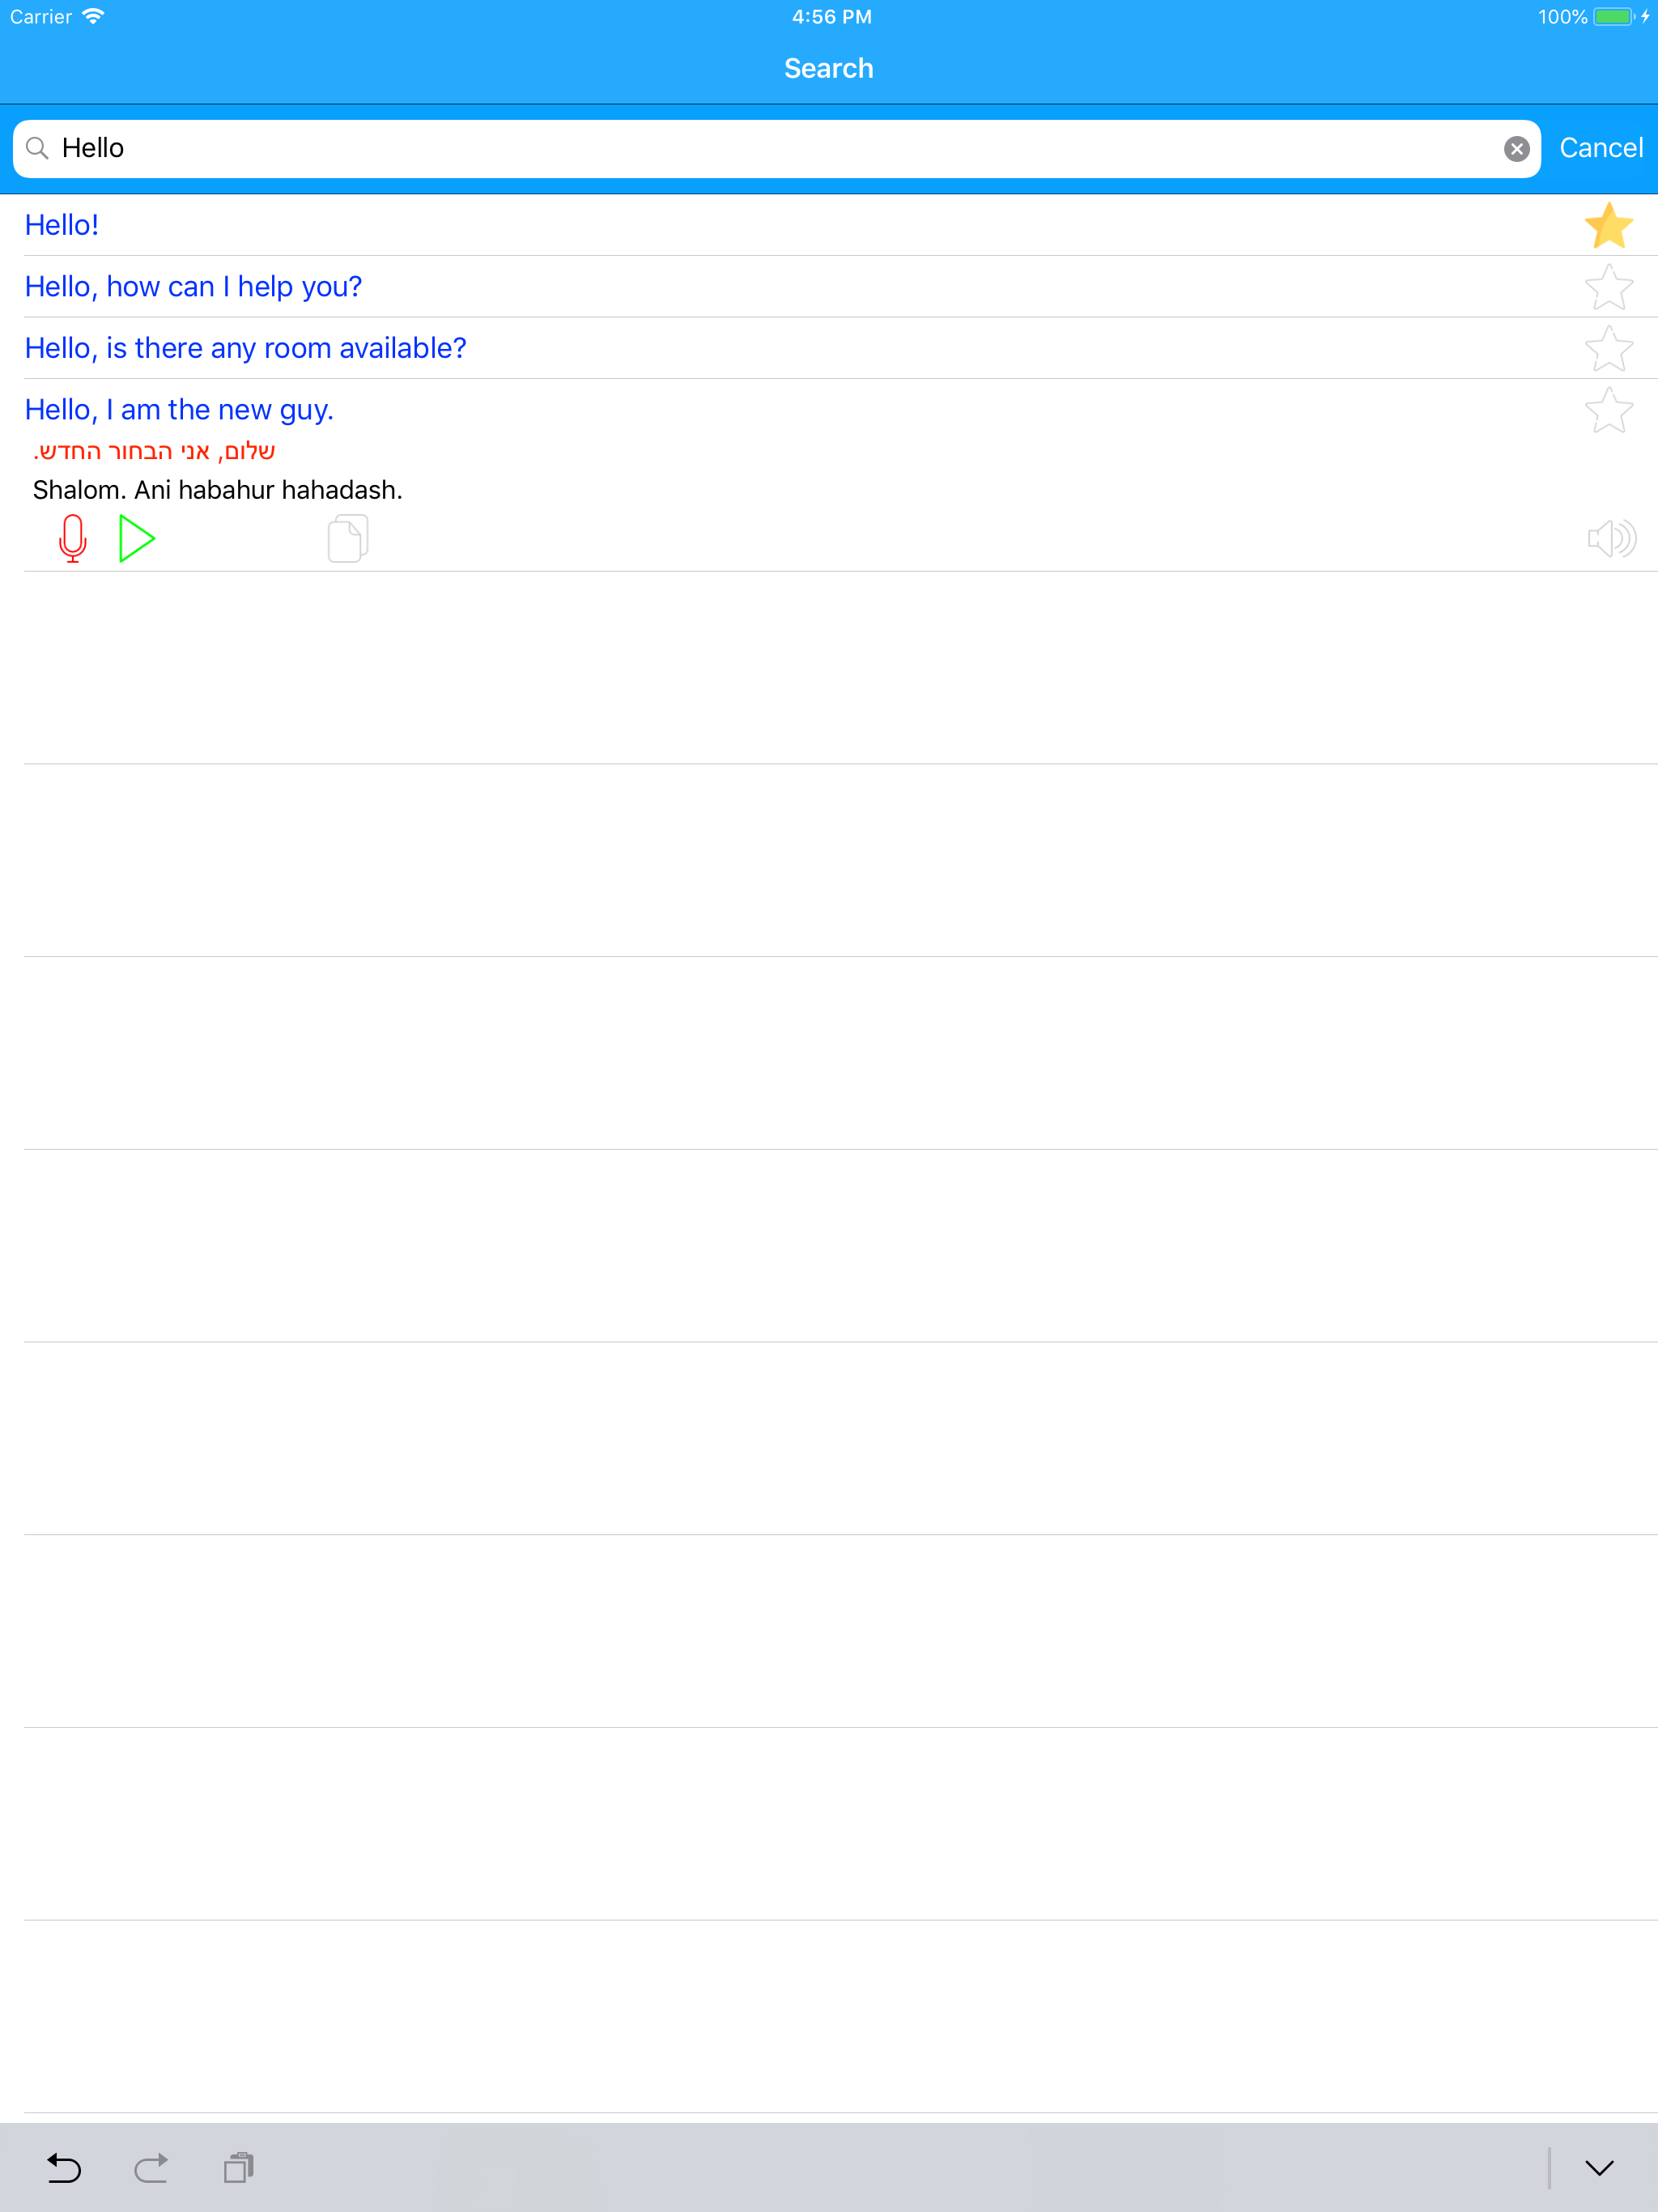Tap the undo arrow in keyboard bar

tap(64, 2167)
